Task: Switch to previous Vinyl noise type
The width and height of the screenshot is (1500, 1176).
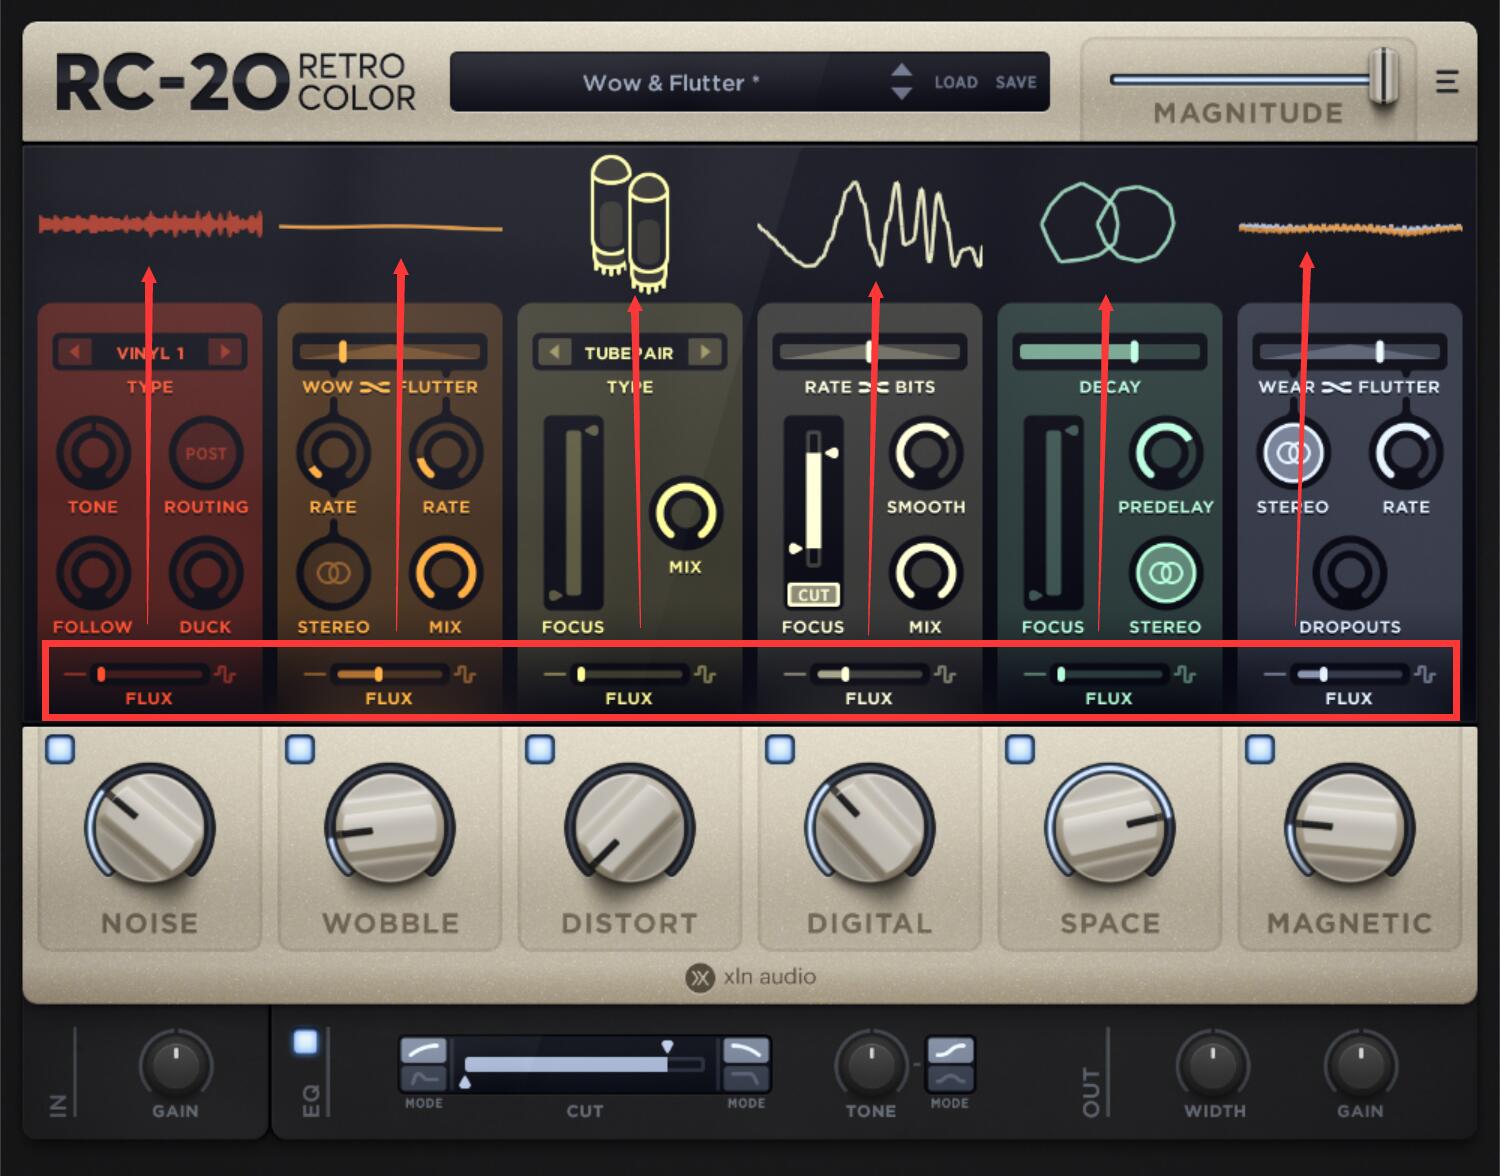Action: click(x=74, y=352)
